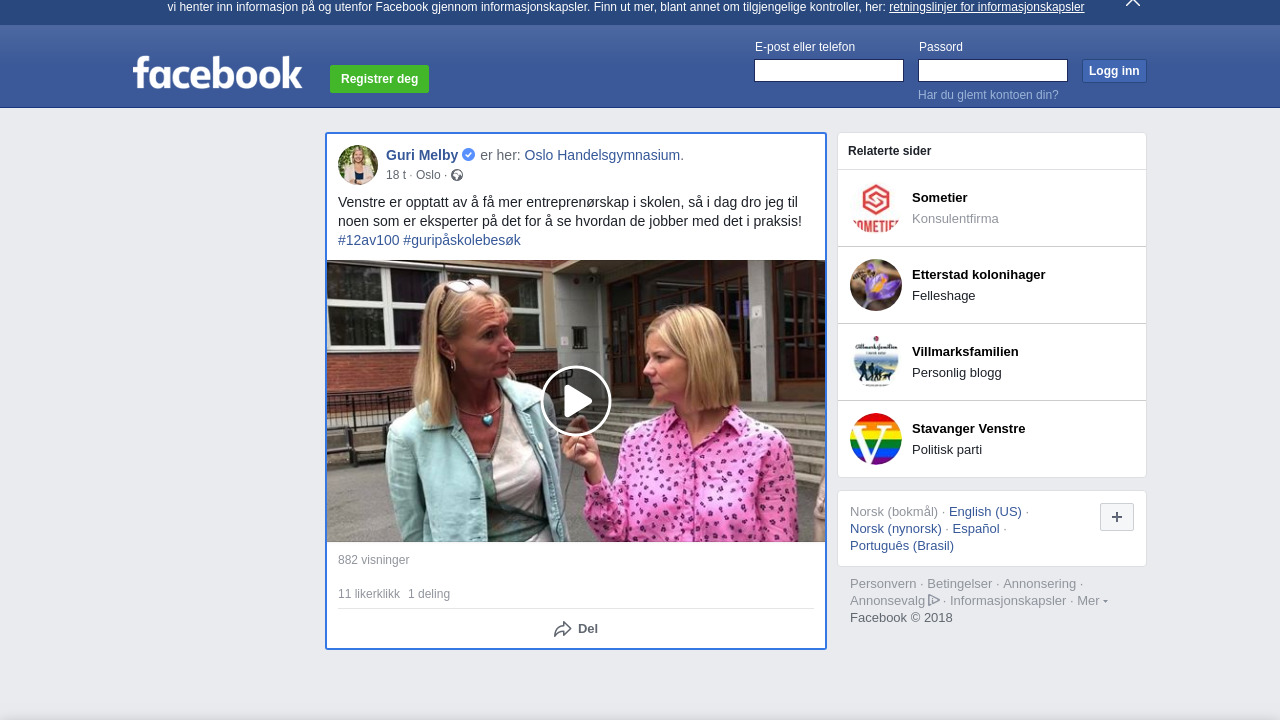Click the Relaterte sider heading
The height and width of the screenshot is (720, 1280).
[889, 151]
